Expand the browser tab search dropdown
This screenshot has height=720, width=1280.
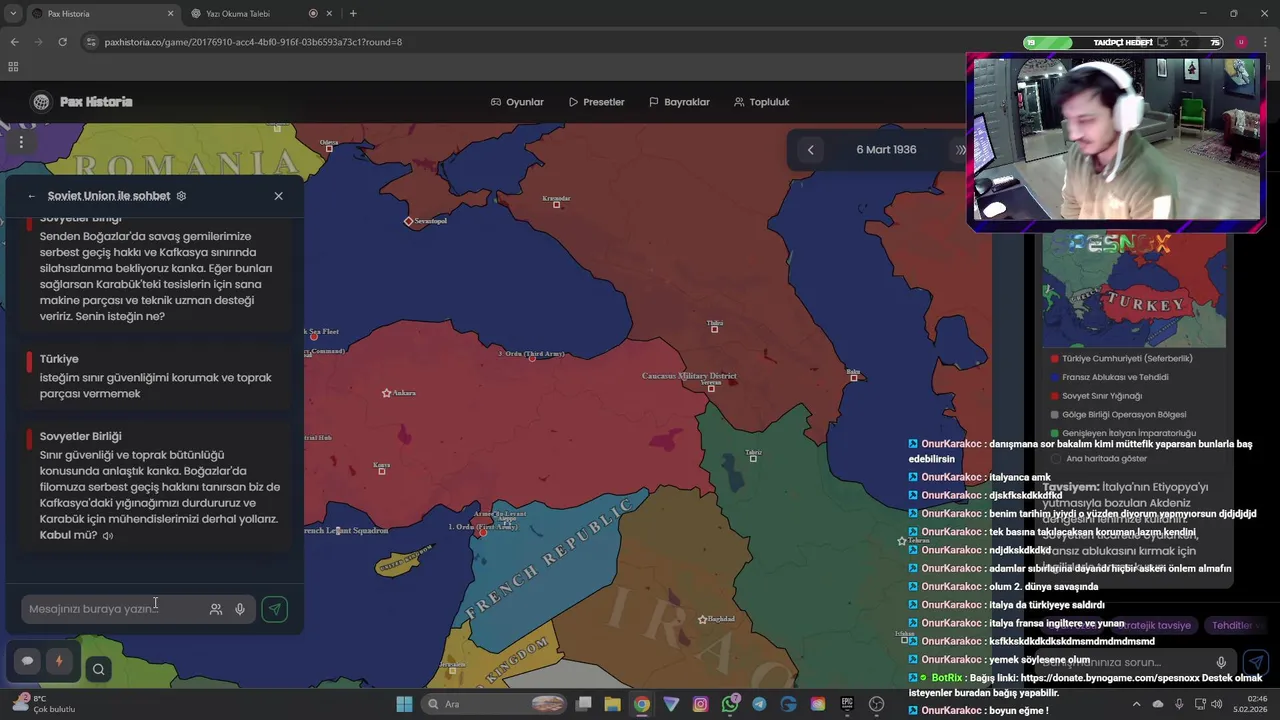pyautogui.click(x=13, y=14)
